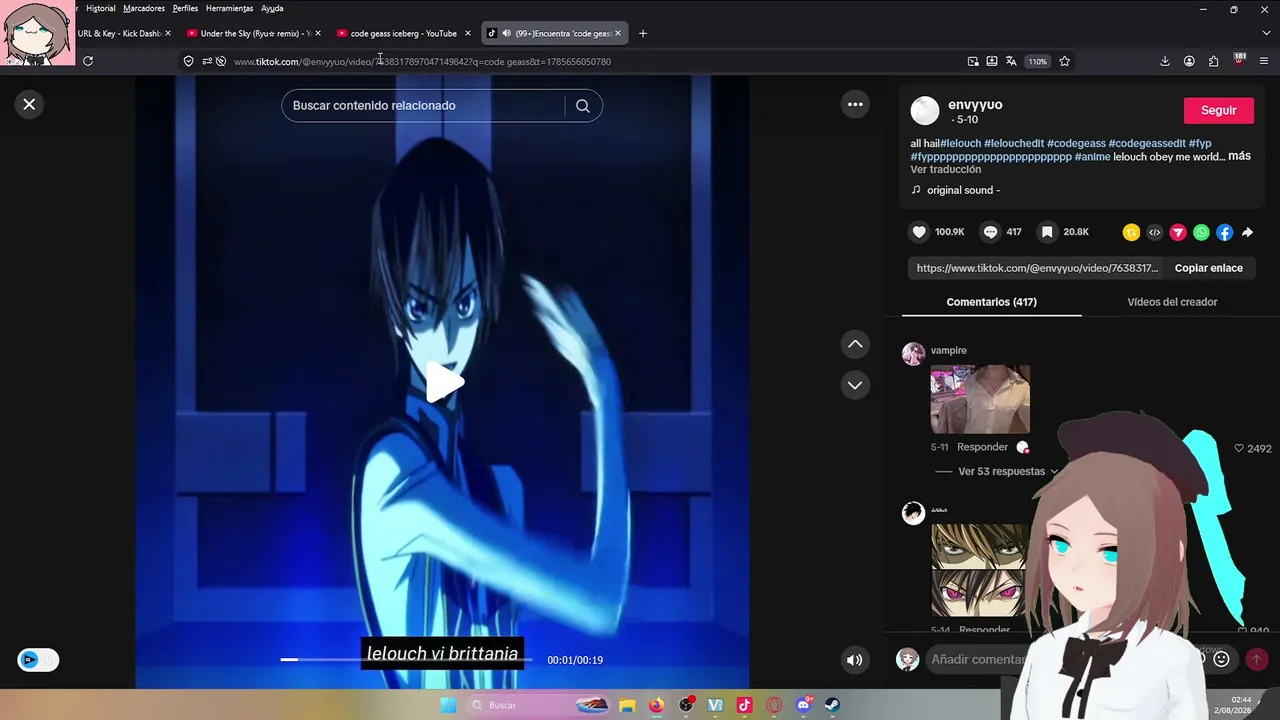This screenshot has height=720, width=1280.
Task: Toggle the floating player switch at bottom left
Action: click(x=38, y=659)
